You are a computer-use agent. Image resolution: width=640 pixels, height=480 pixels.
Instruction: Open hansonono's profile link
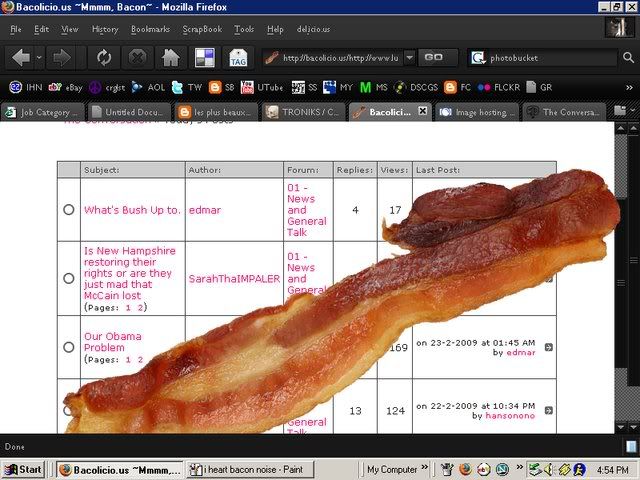tap(510, 416)
